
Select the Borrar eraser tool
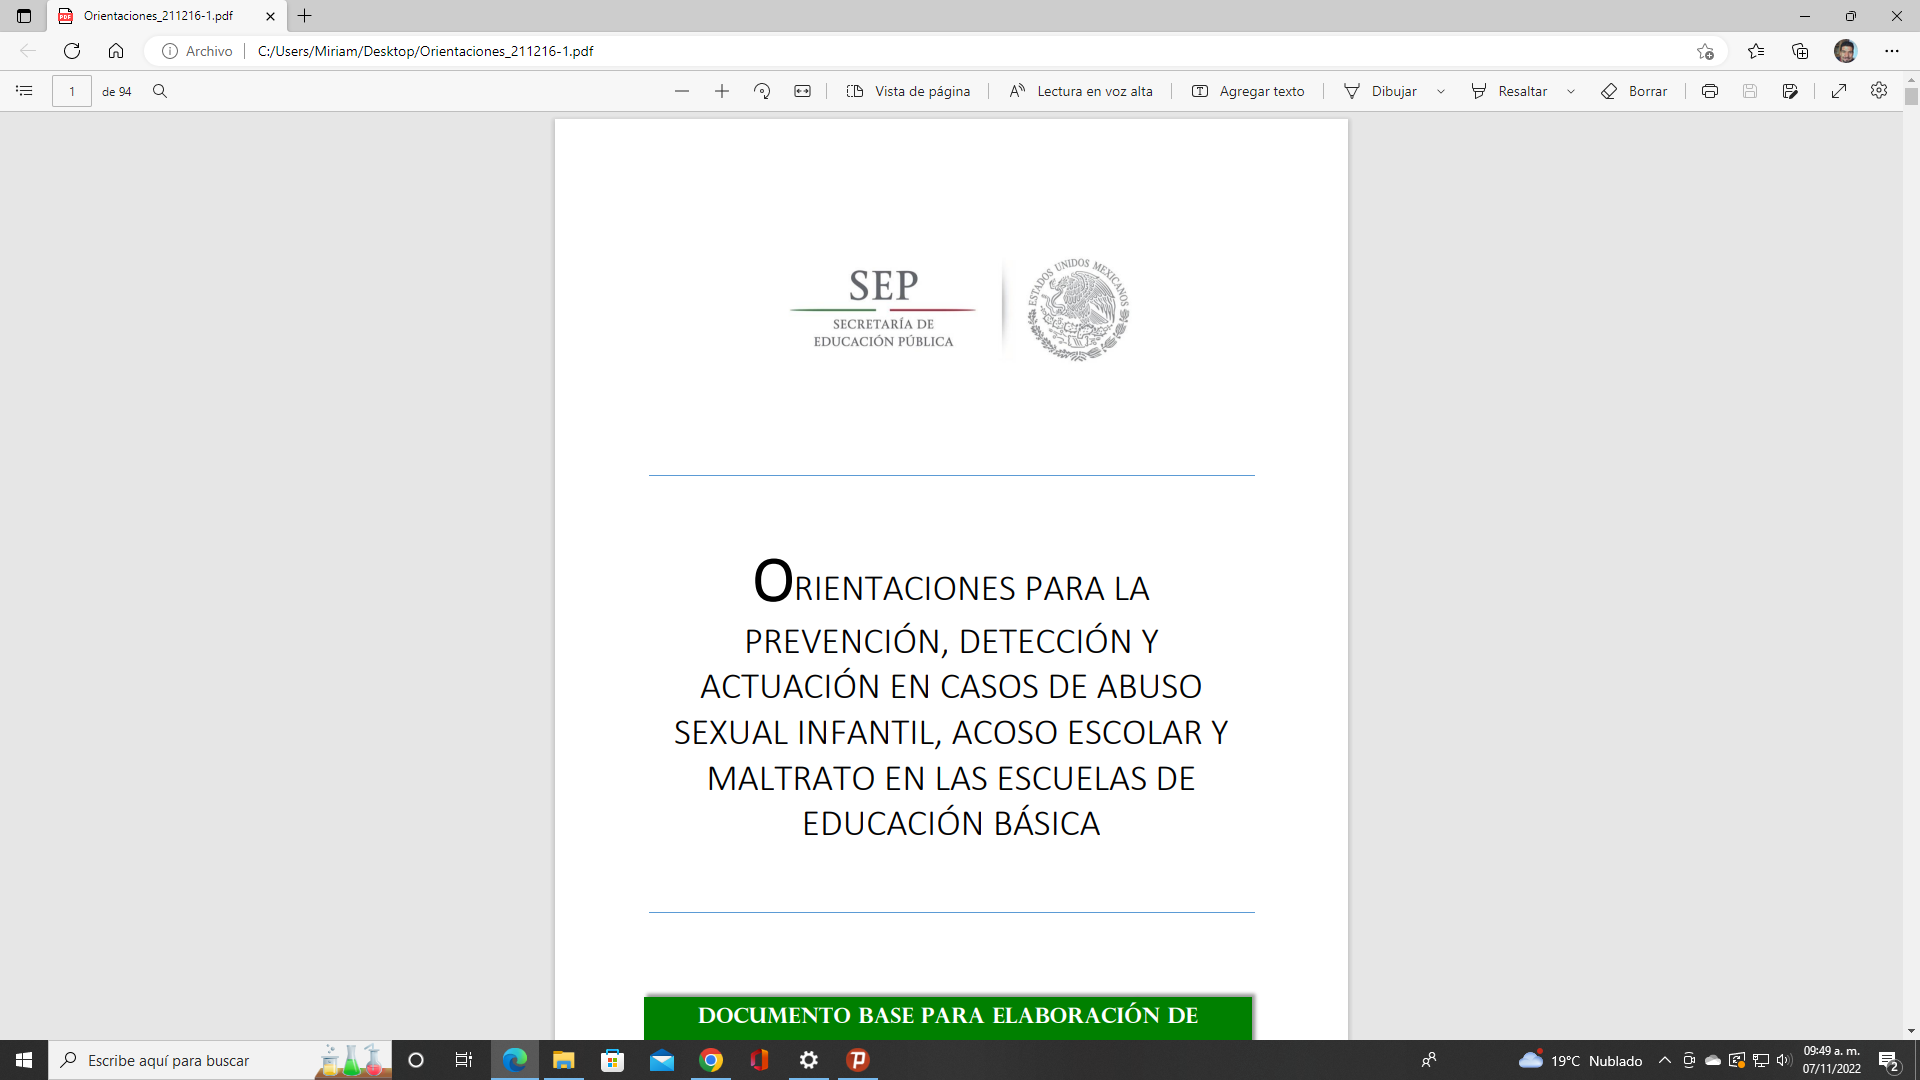1634,91
